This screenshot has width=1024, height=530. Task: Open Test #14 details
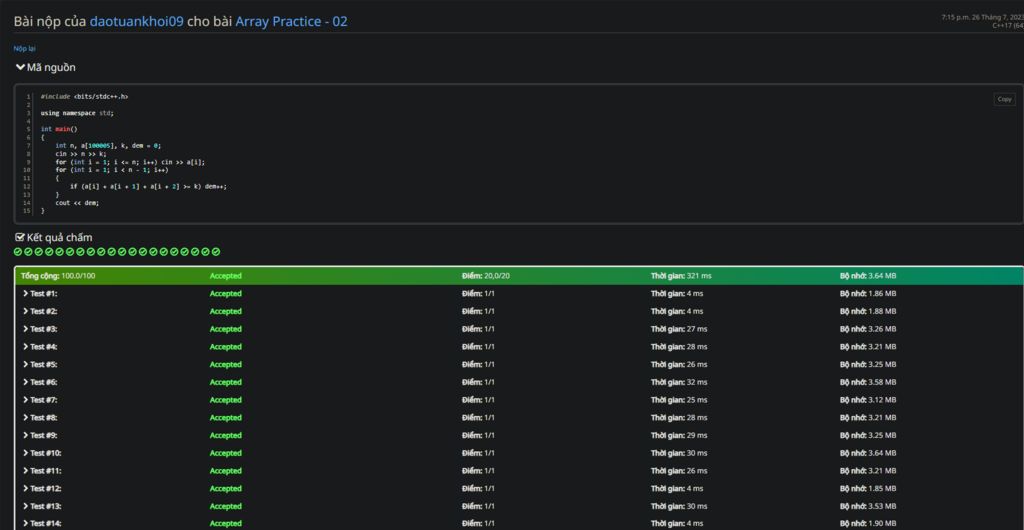click(x=46, y=523)
